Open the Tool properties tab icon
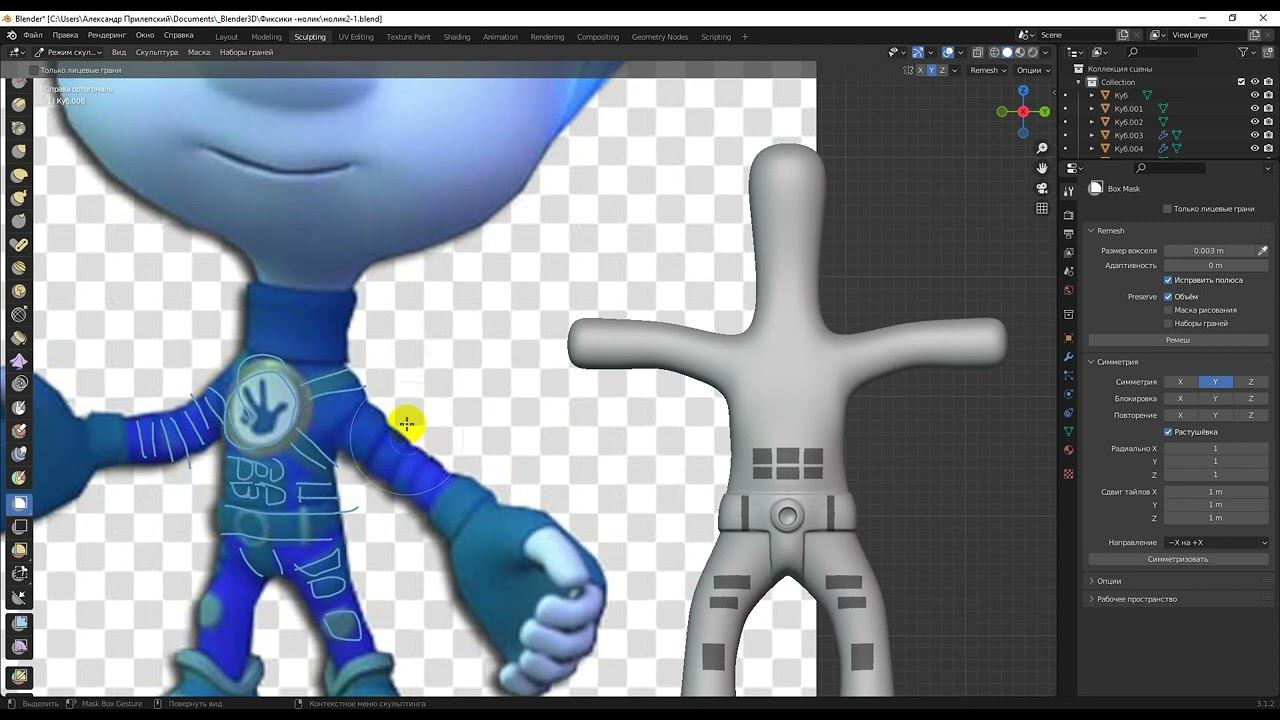 (1069, 190)
